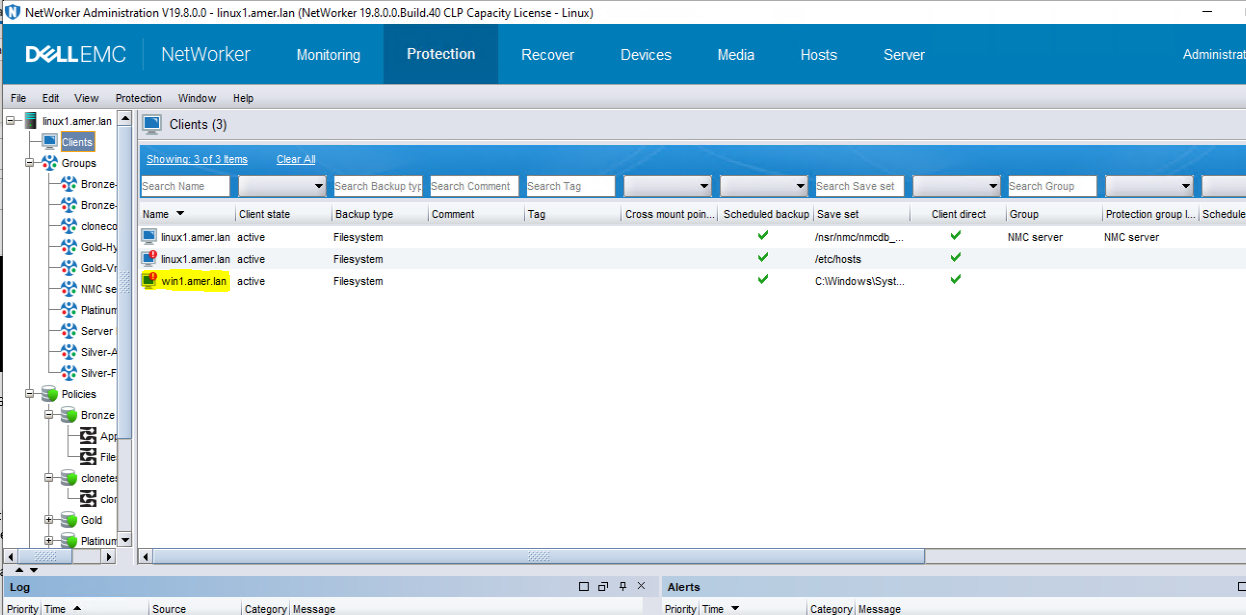Click the Client direct checkmark for /etc/hosts row
Image resolution: width=1246 pixels, height=615 pixels.
[x=955, y=259]
